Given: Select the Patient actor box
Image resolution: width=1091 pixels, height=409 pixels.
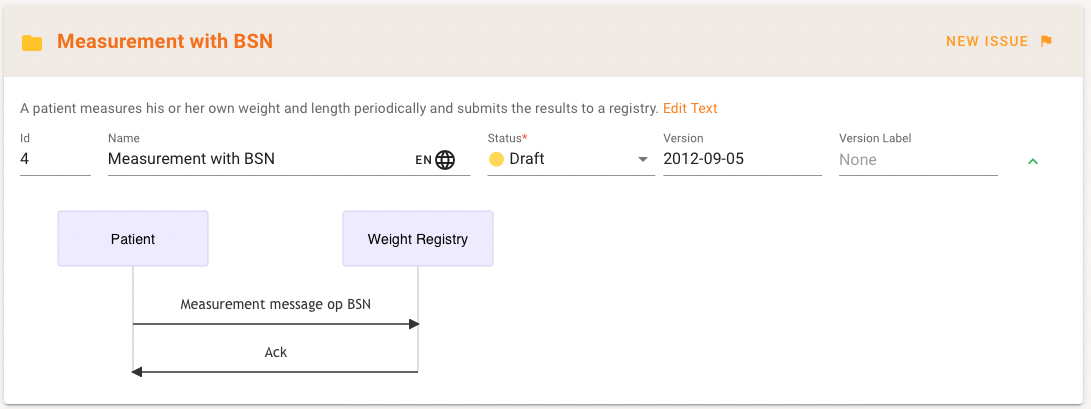Looking at the screenshot, I should tap(133, 239).
